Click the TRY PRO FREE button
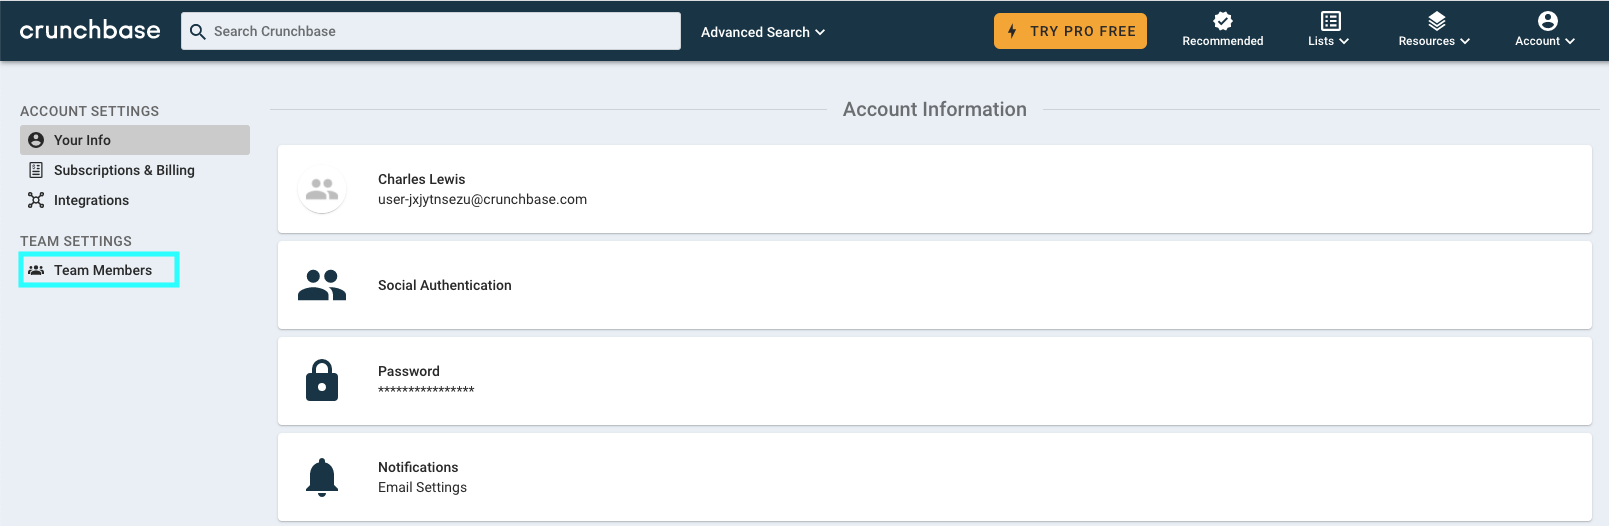 tap(1070, 31)
